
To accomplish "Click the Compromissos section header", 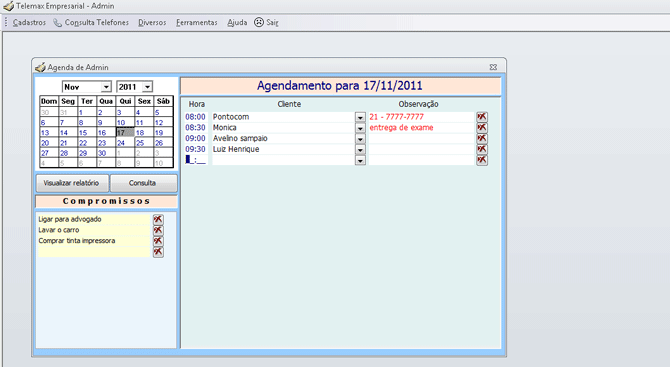I will coord(106,201).
